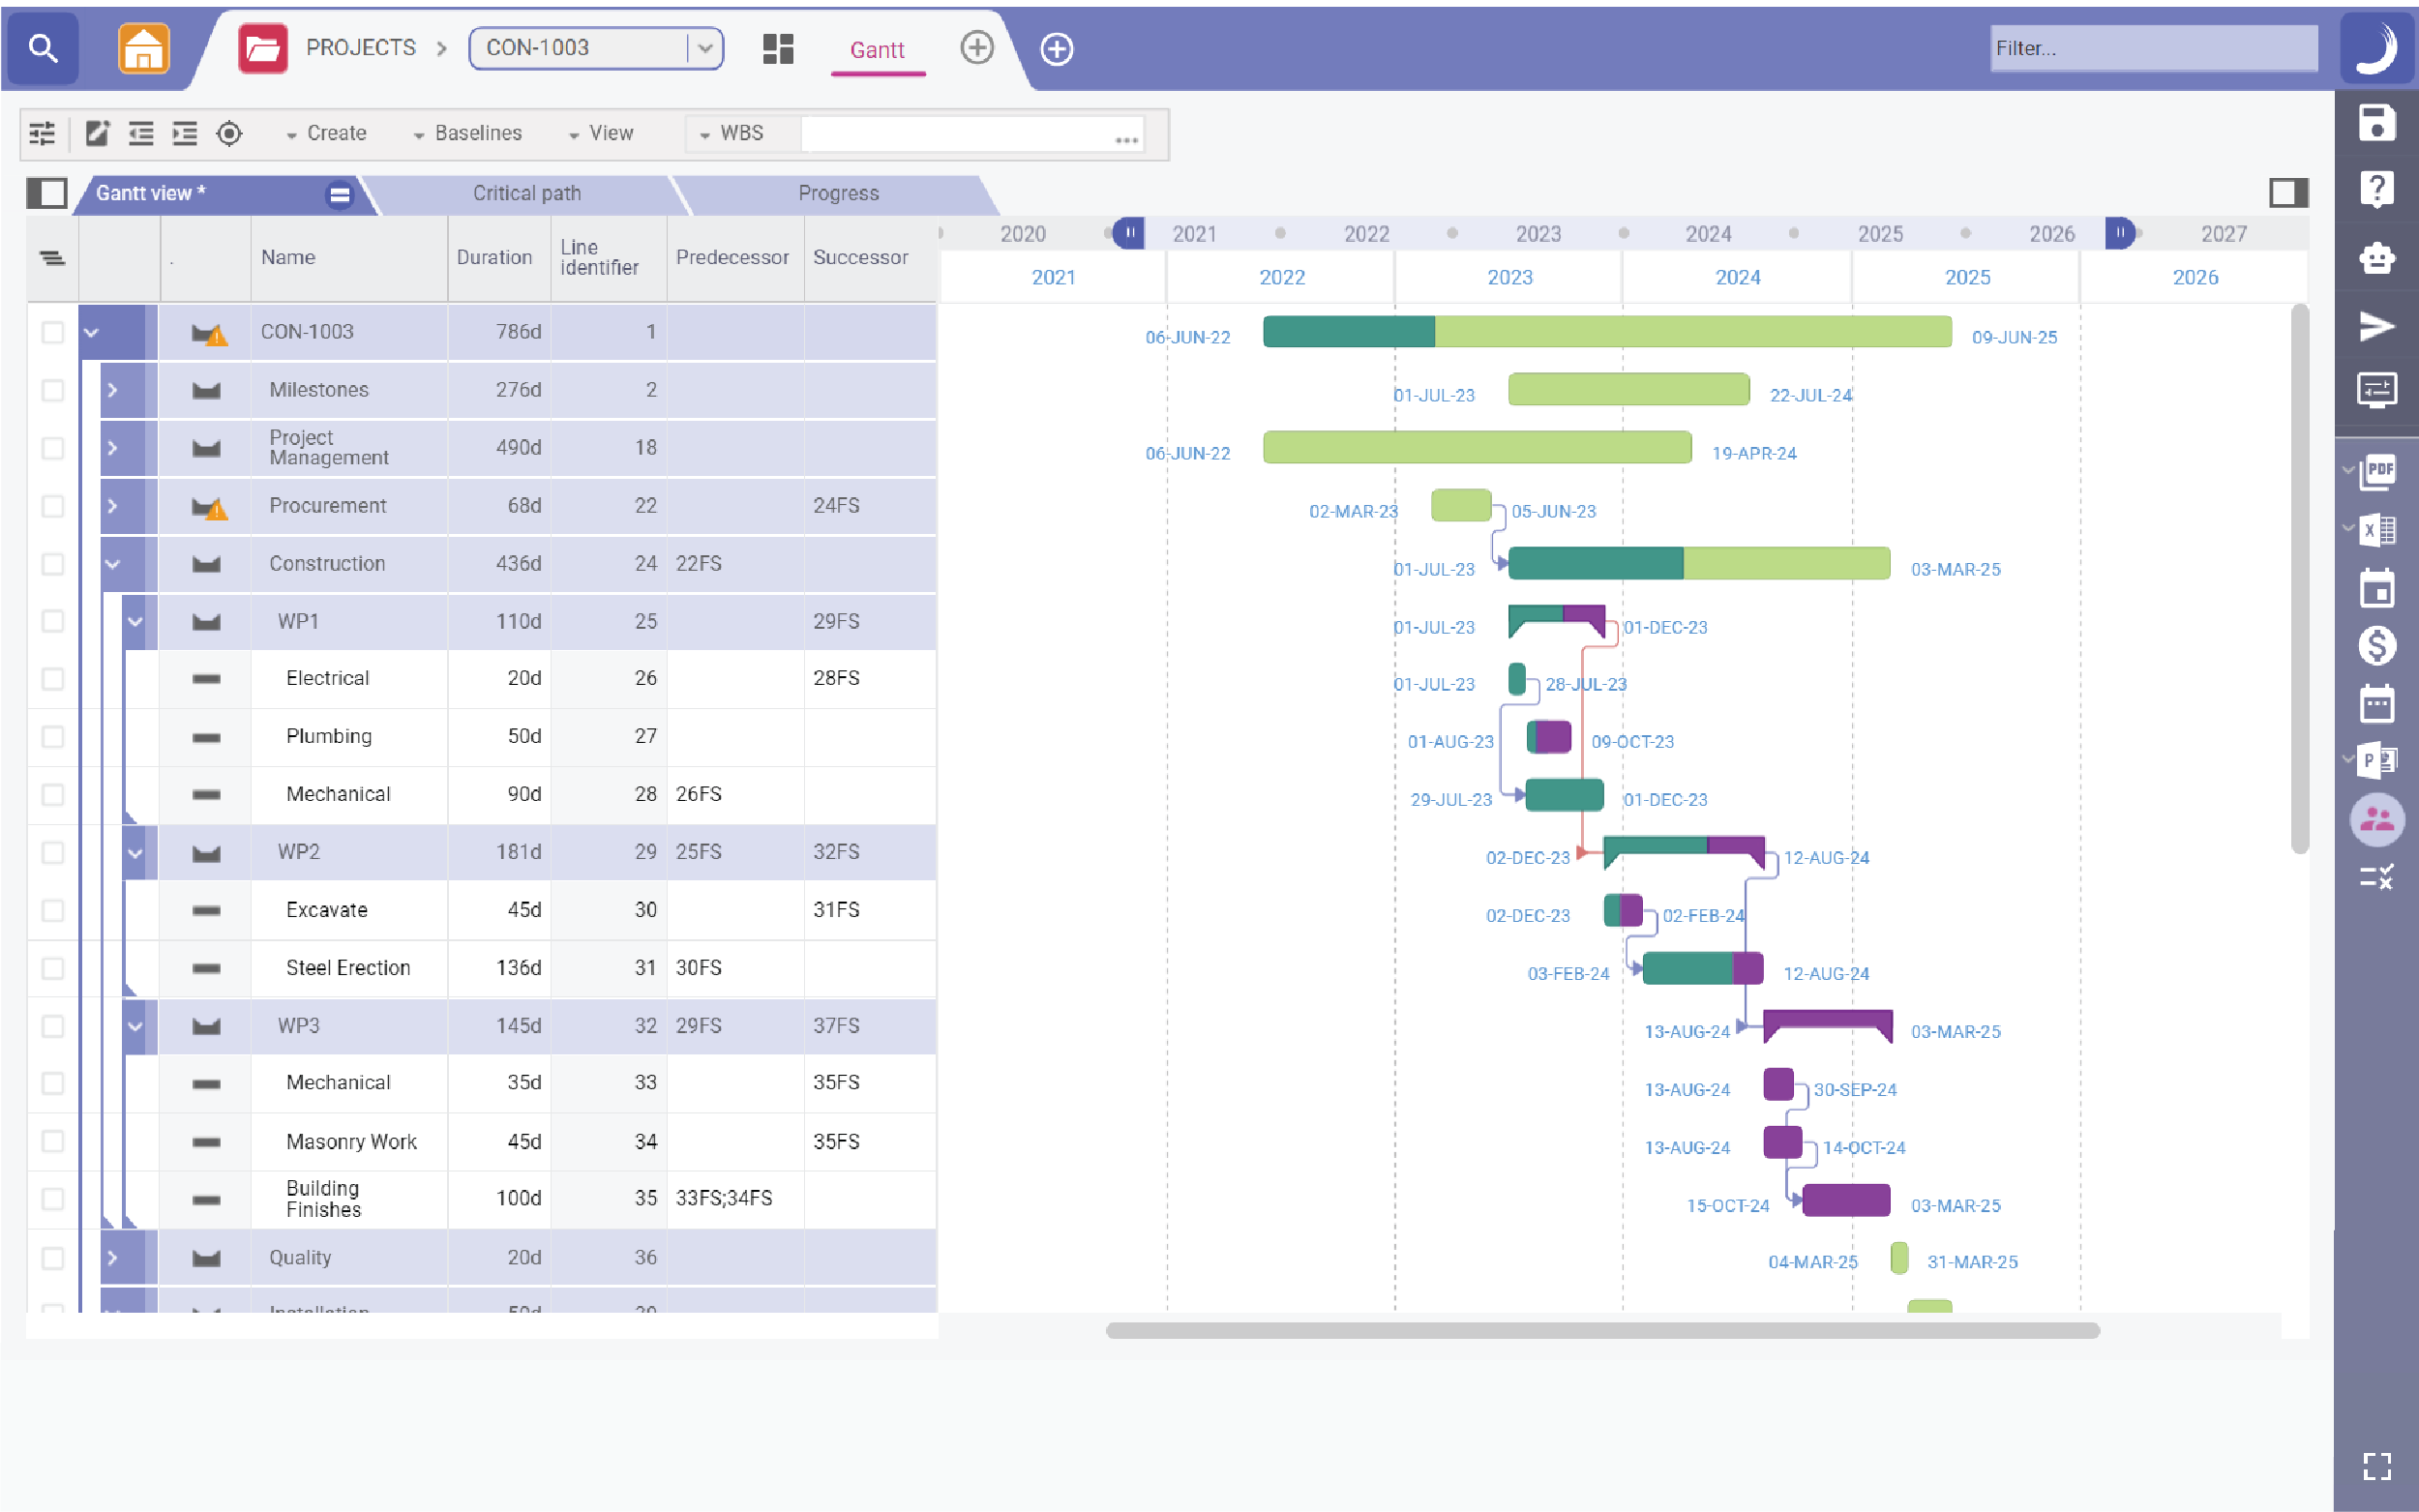Switch to the Critical path tab
This screenshot has height=1512, width=2419.
pyautogui.click(x=526, y=193)
